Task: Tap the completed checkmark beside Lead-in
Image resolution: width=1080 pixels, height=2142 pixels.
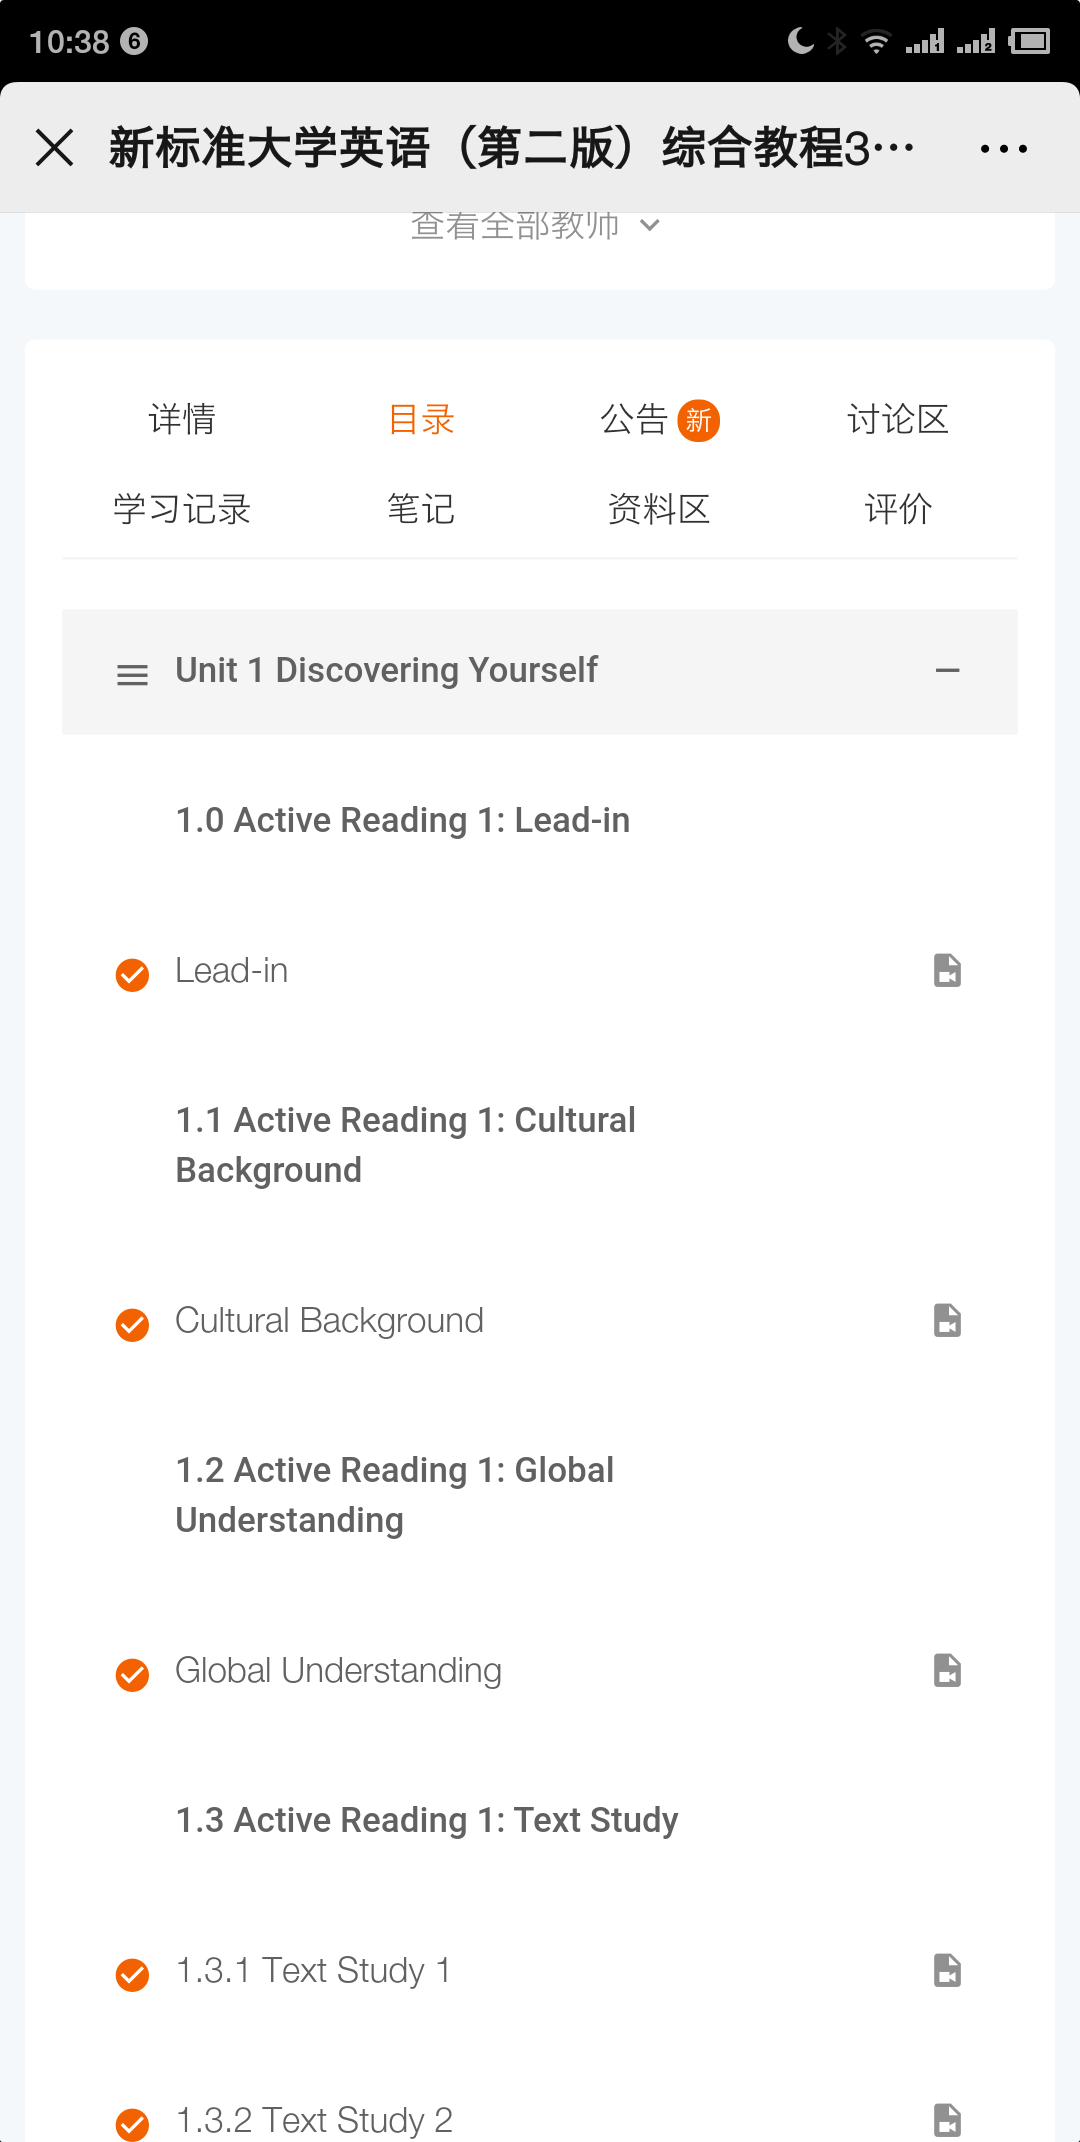Action: coord(132,974)
